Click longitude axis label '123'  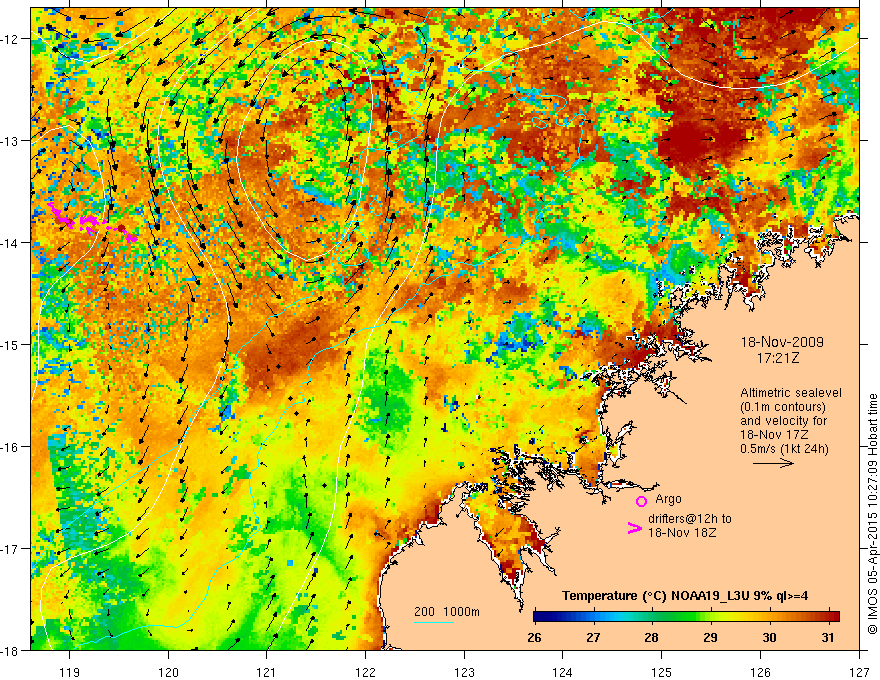click(x=464, y=672)
